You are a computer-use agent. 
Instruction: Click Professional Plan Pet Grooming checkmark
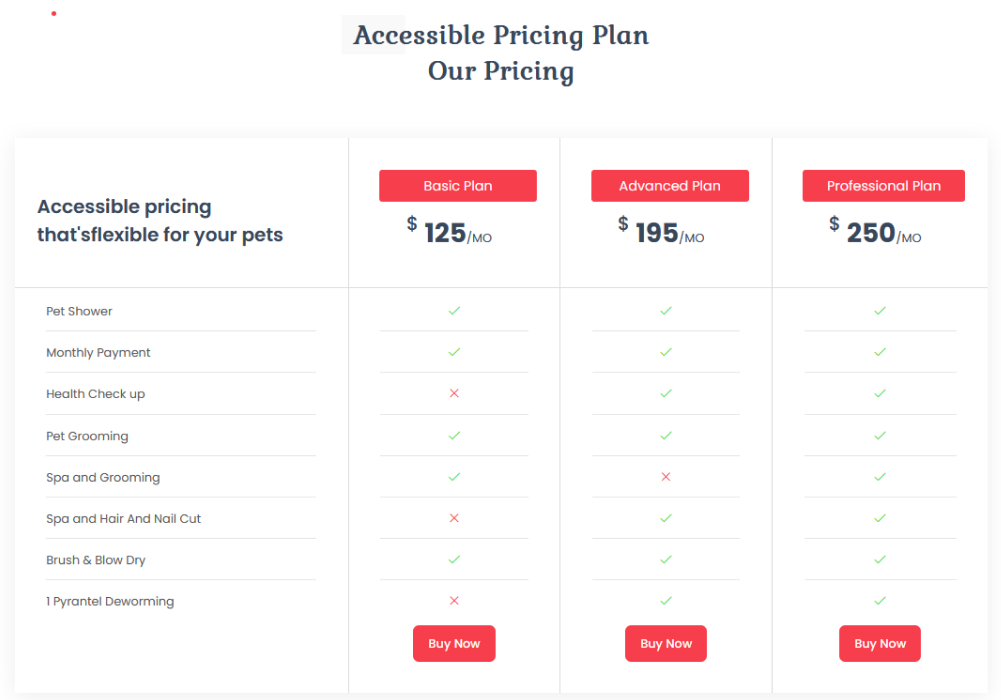tap(880, 436)
